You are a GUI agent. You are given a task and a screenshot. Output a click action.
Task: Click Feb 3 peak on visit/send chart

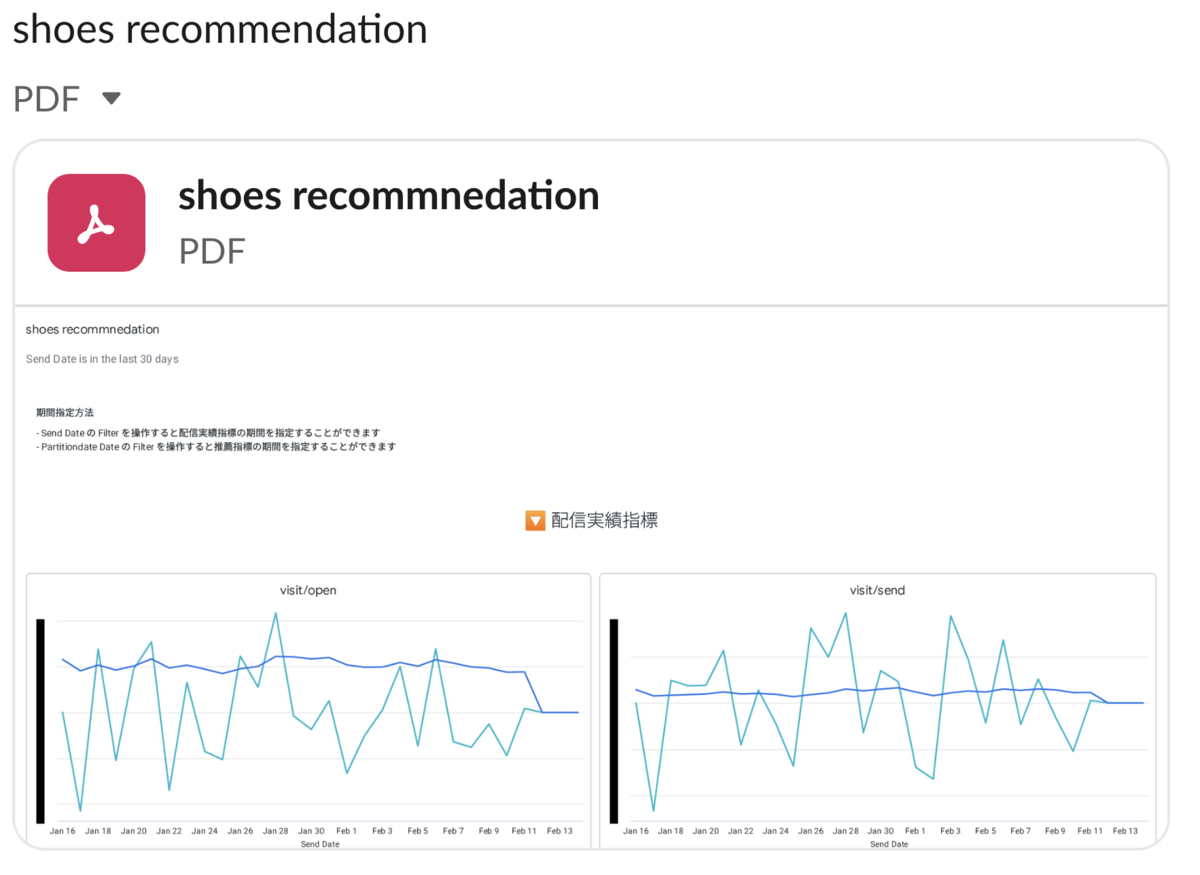click(950, 616)
